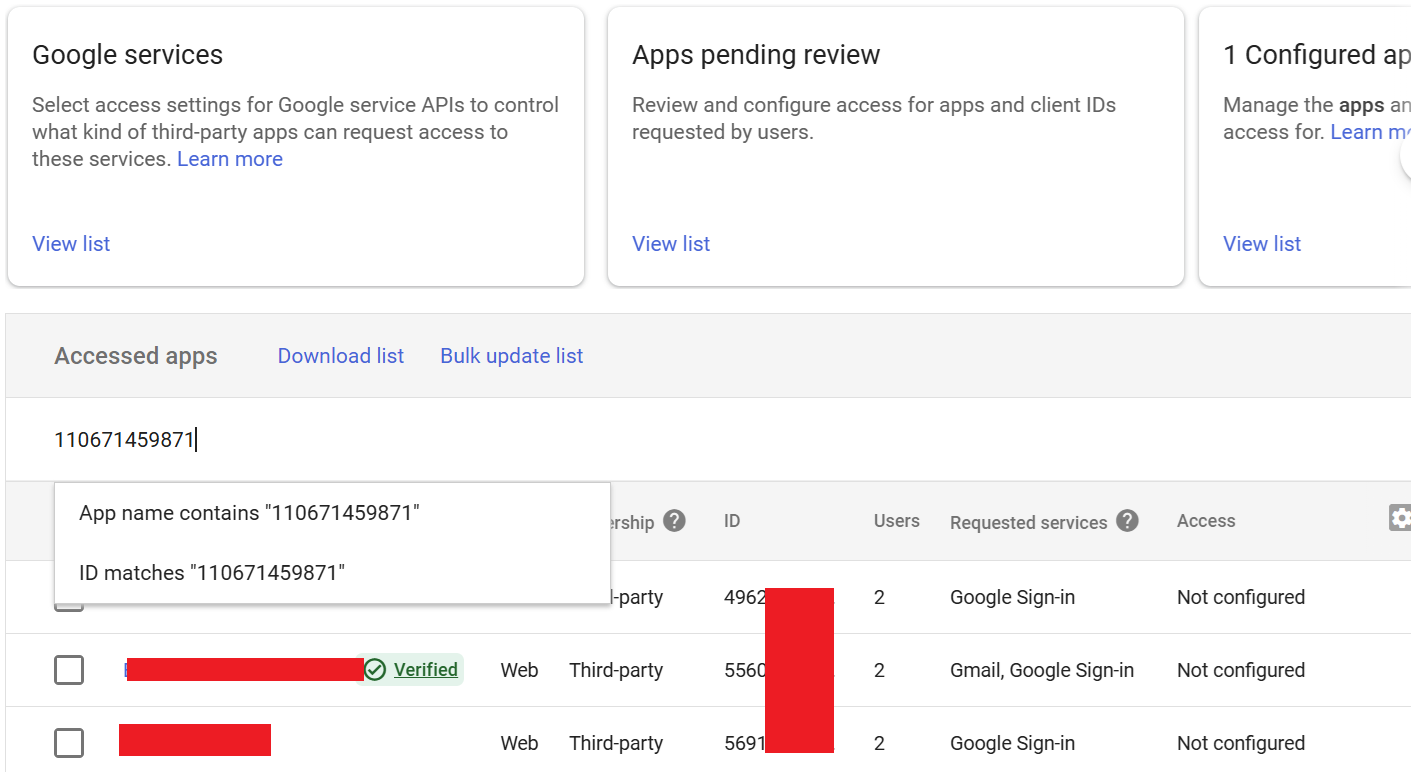Open View list under Google services
This screenshot has height=772, width=1411.
71,243
